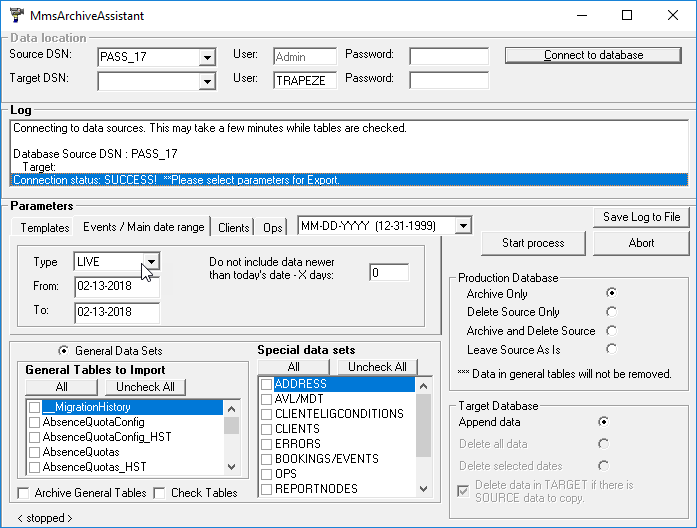Viewport: 697px width, 528px height.
Task: Open the Source DSN dropdown
Action: pyautogui.click(x=207, y=57)
